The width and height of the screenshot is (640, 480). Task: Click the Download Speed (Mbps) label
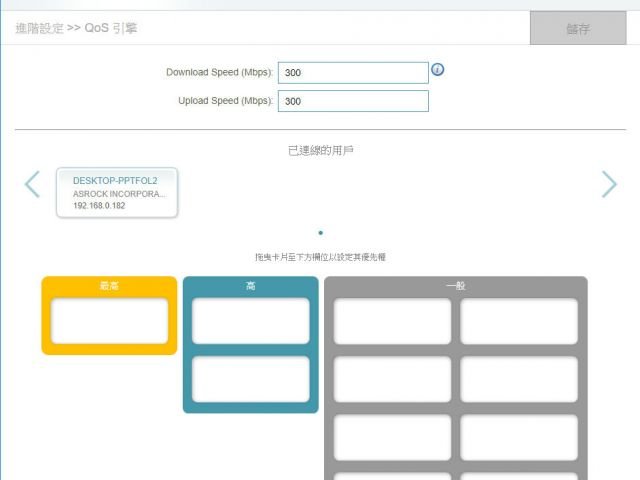click(219, 72)
